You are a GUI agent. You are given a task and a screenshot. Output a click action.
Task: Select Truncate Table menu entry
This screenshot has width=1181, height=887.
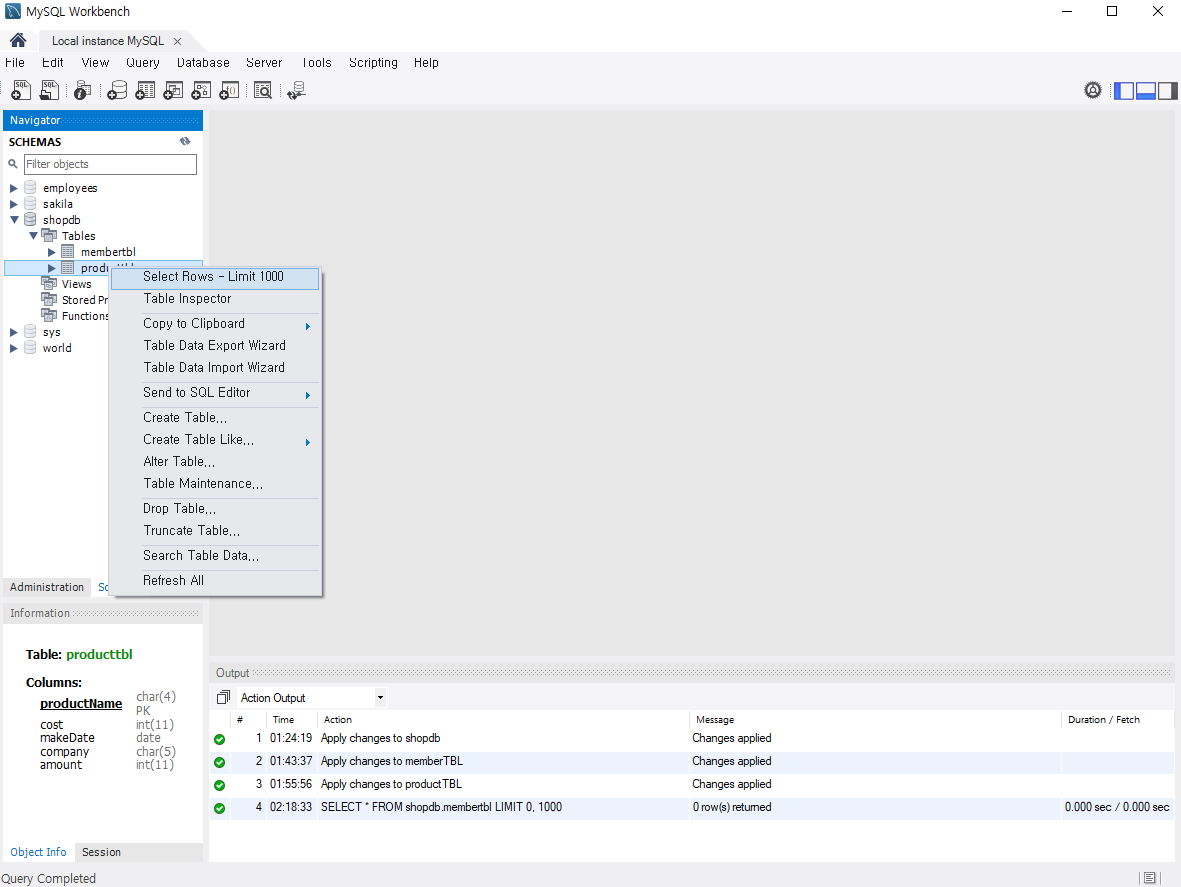(x=215, y=531)
